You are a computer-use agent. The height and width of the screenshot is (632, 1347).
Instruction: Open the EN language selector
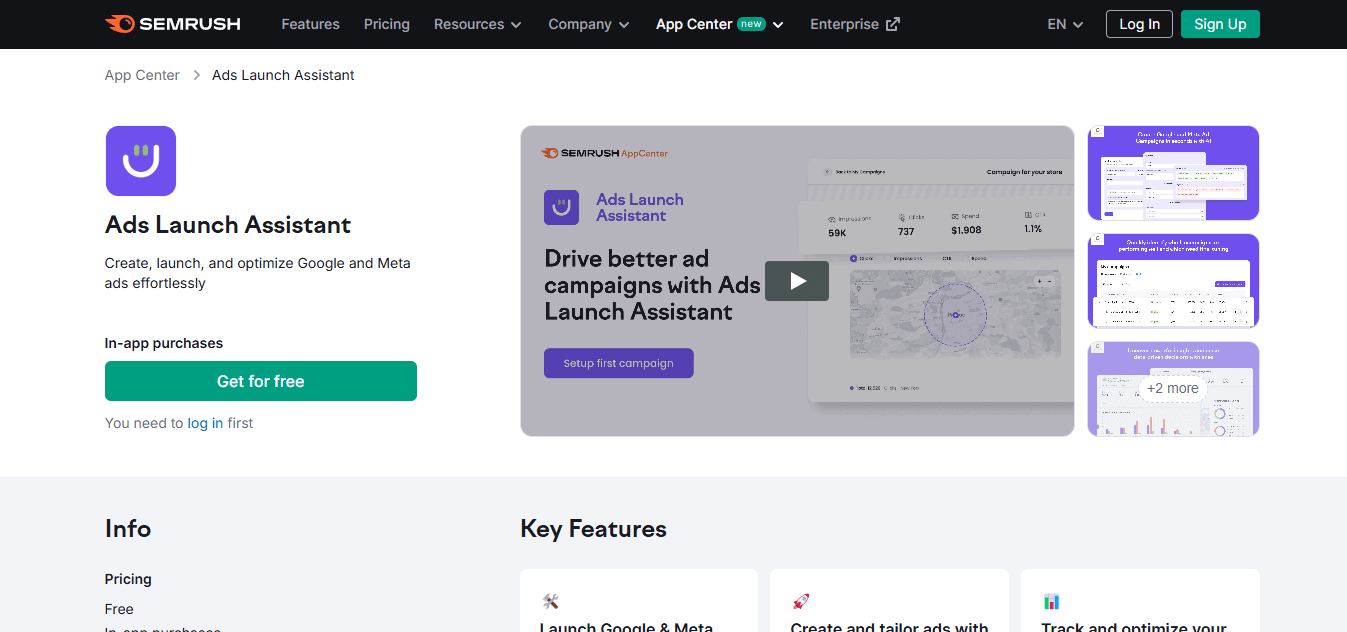tap(1065, 24)
